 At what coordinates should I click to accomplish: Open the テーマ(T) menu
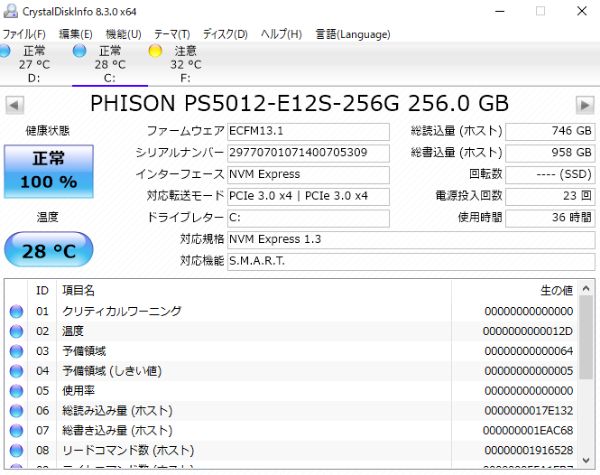(172, 34)
